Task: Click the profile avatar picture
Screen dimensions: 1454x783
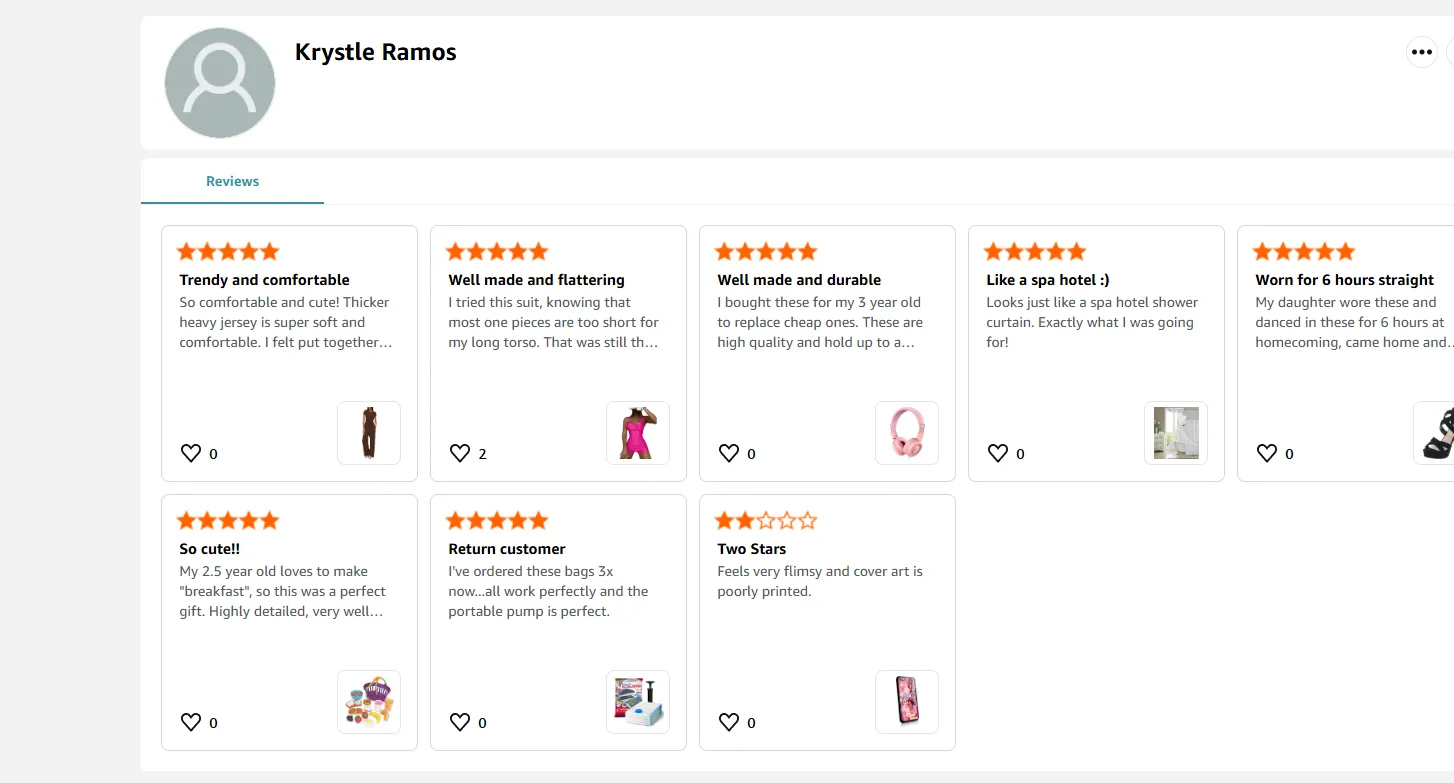Action: coord(220,83)
